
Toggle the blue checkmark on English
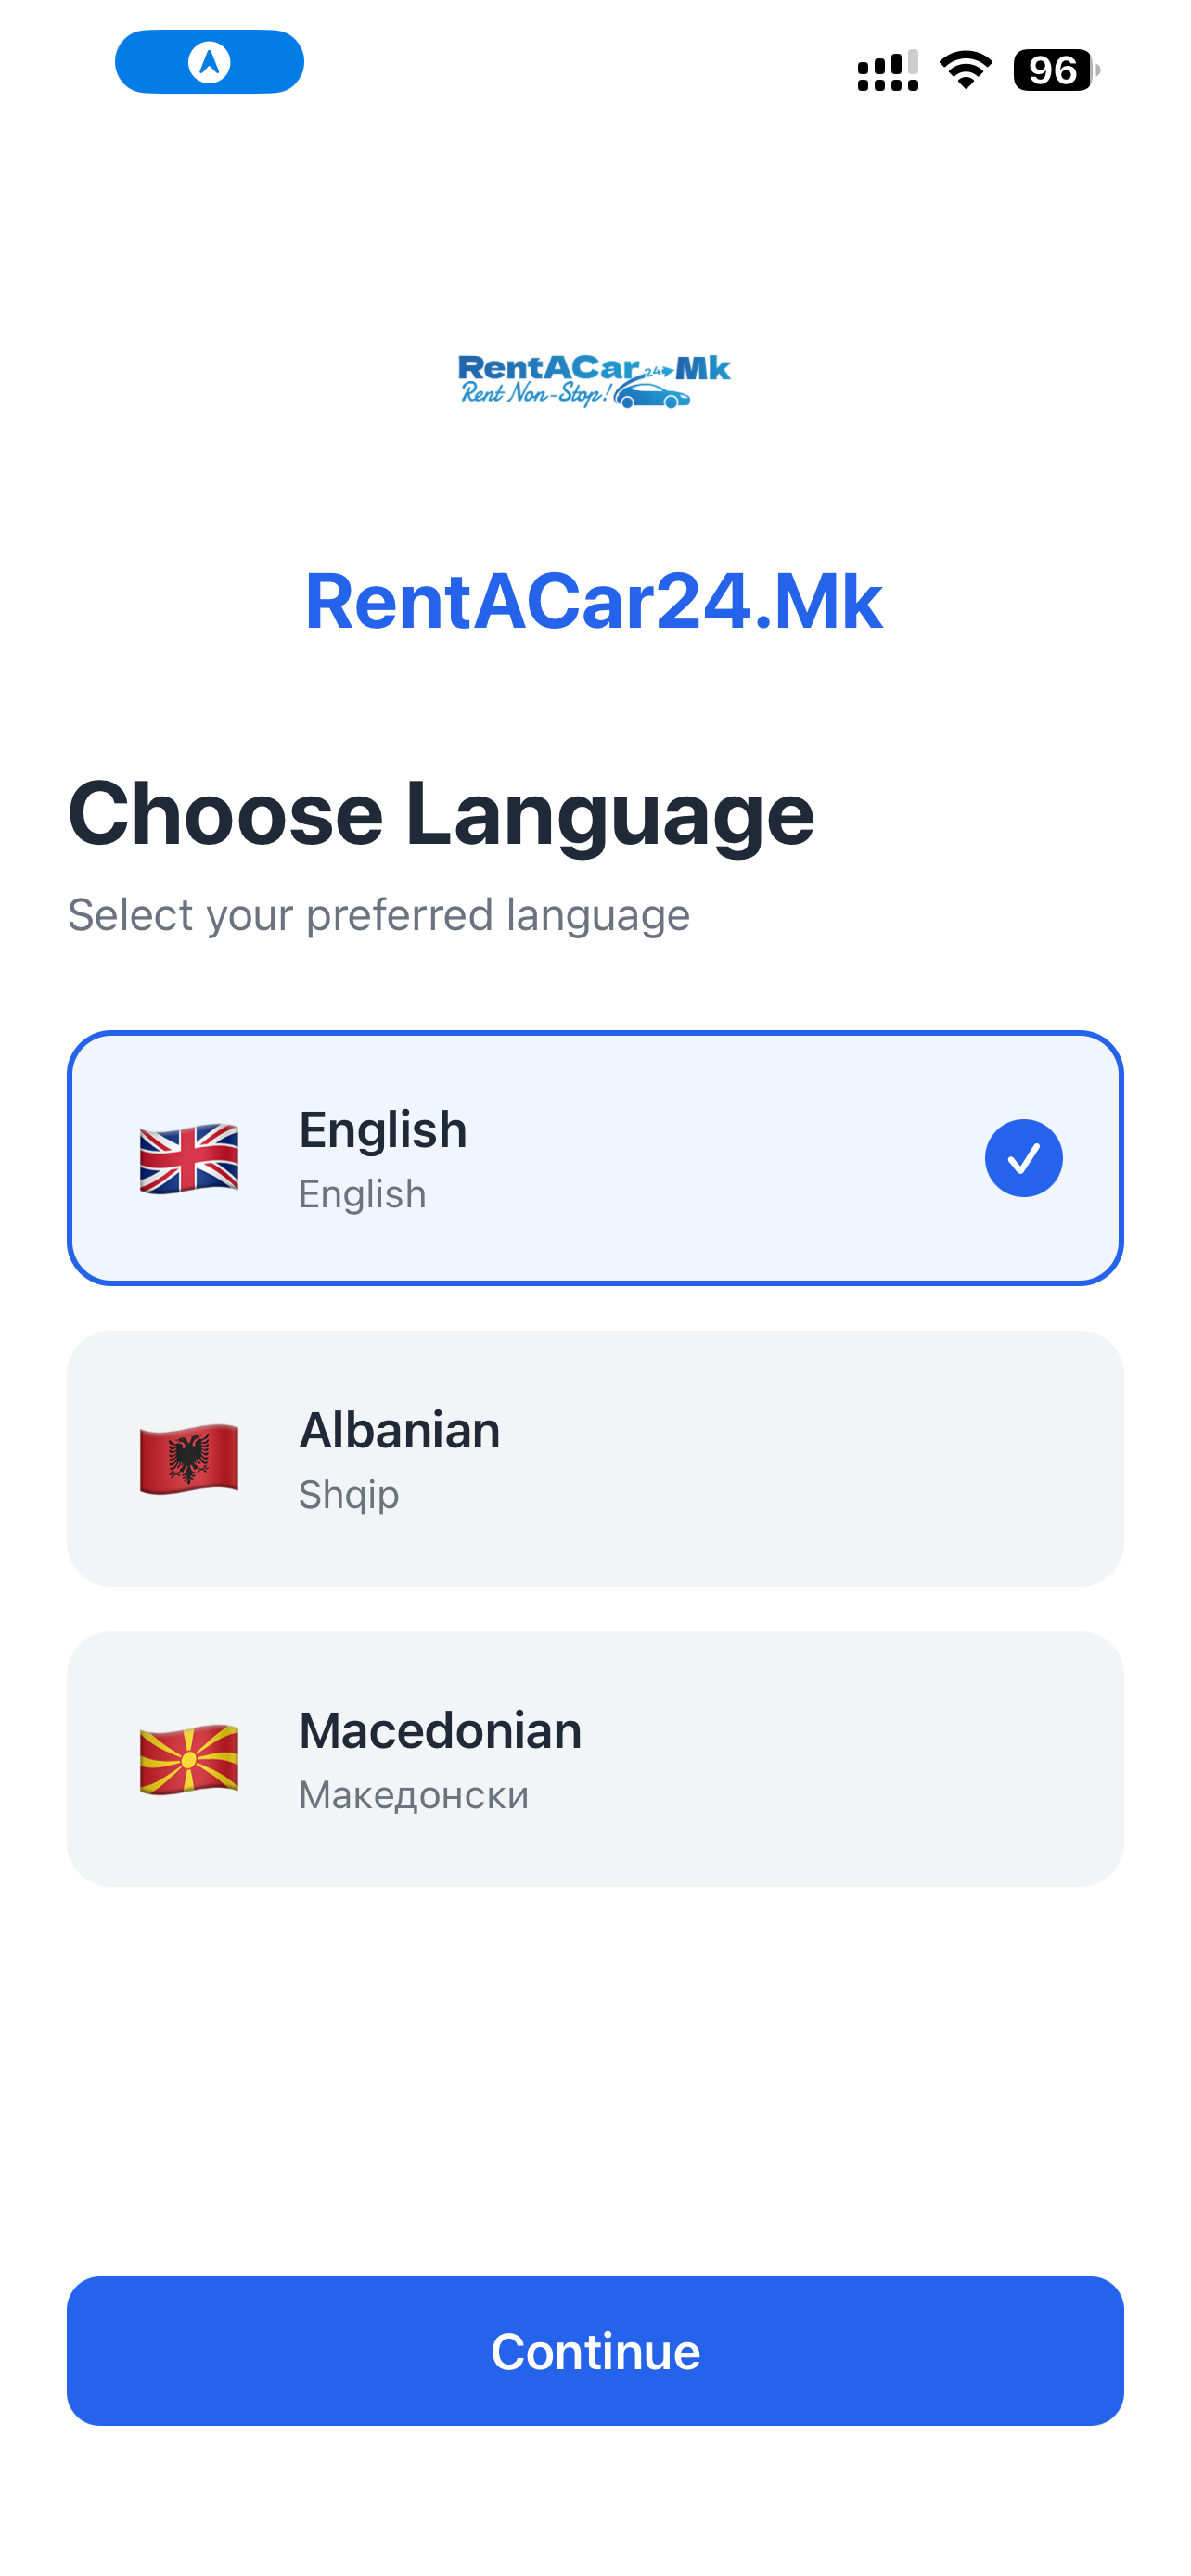point(1023,1158)
